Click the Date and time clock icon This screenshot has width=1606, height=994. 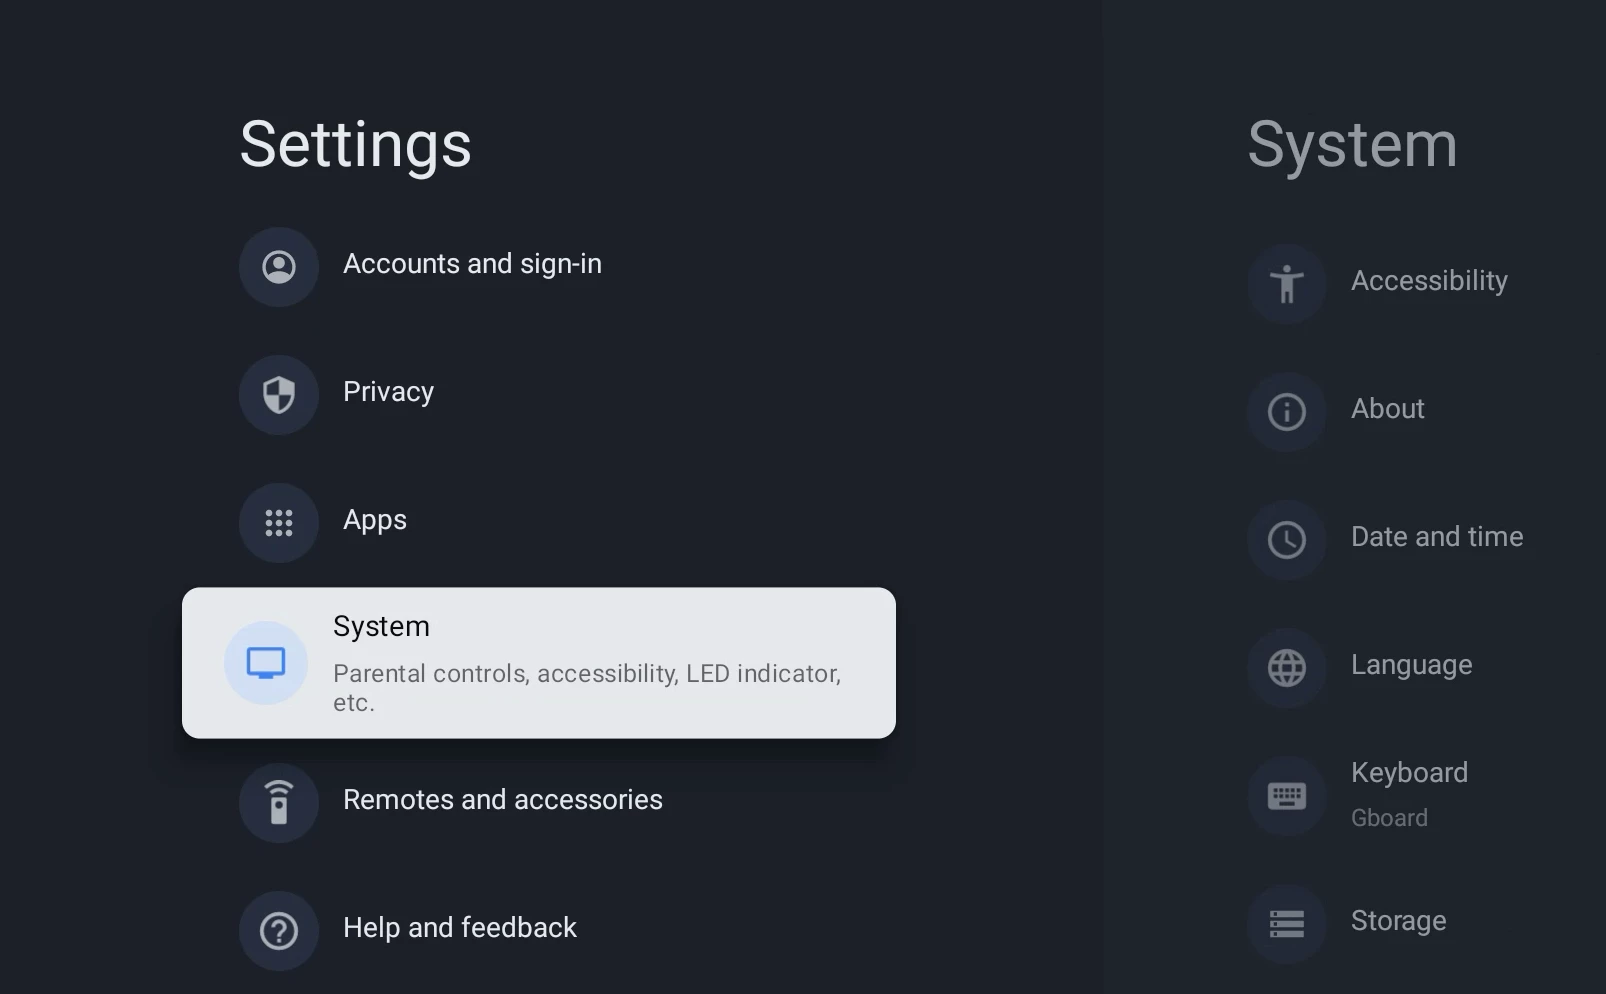pos(1287,540)
